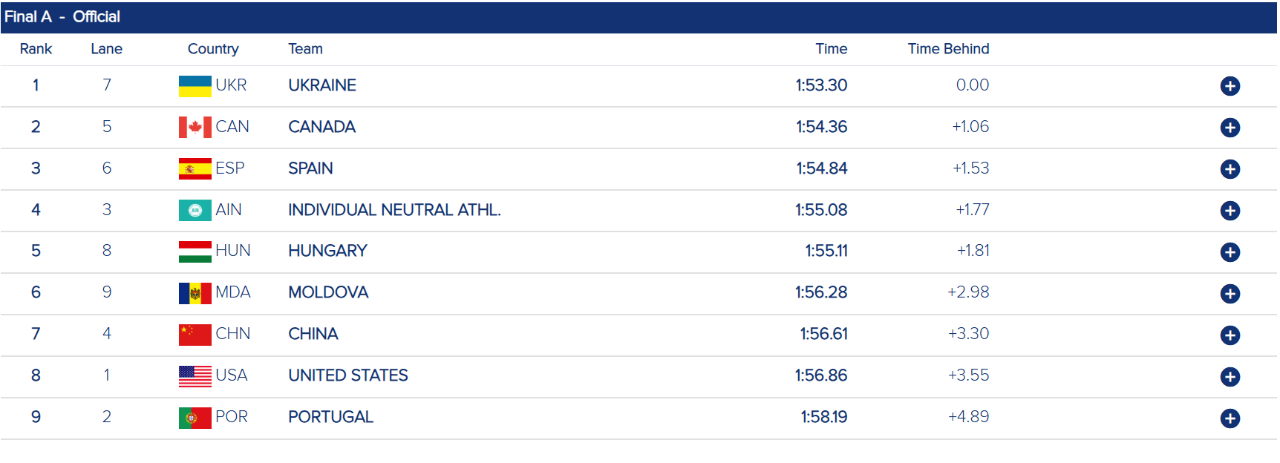Expand the Hungary row plus icon

(x=1230, y=252)
